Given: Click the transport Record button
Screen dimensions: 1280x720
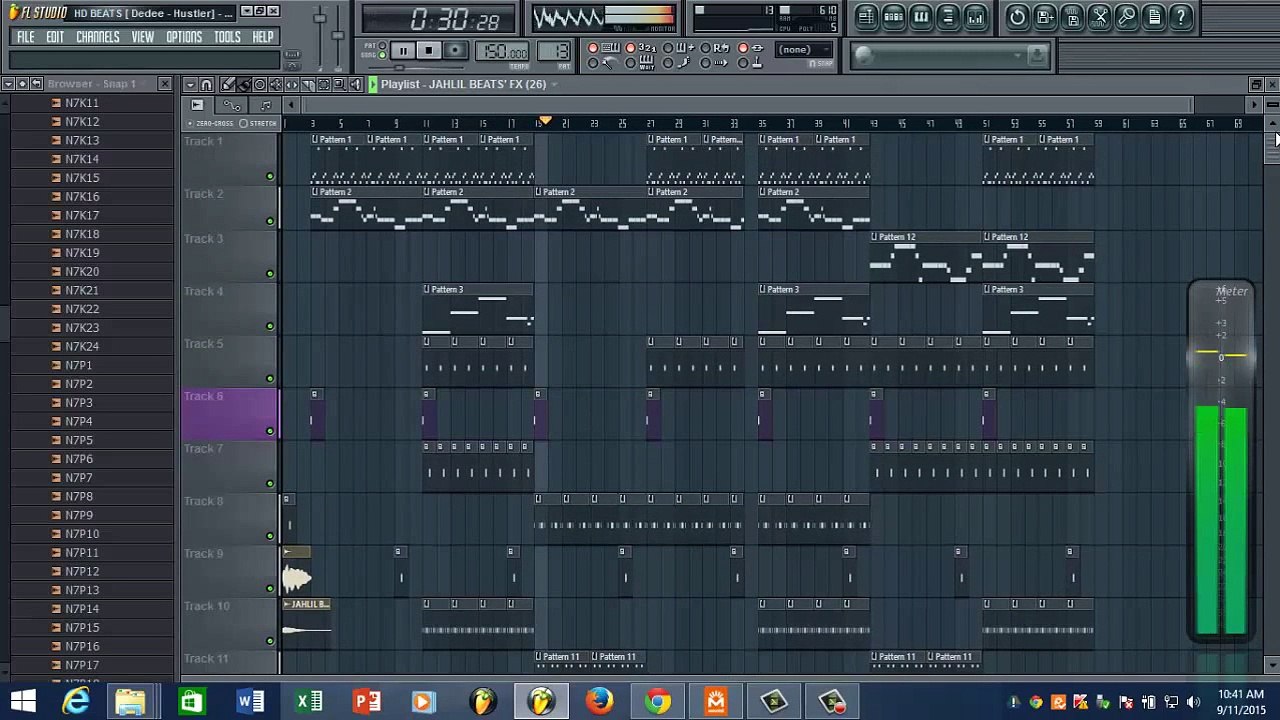Looking at the screenshot, I should click(x=455, y=51).
